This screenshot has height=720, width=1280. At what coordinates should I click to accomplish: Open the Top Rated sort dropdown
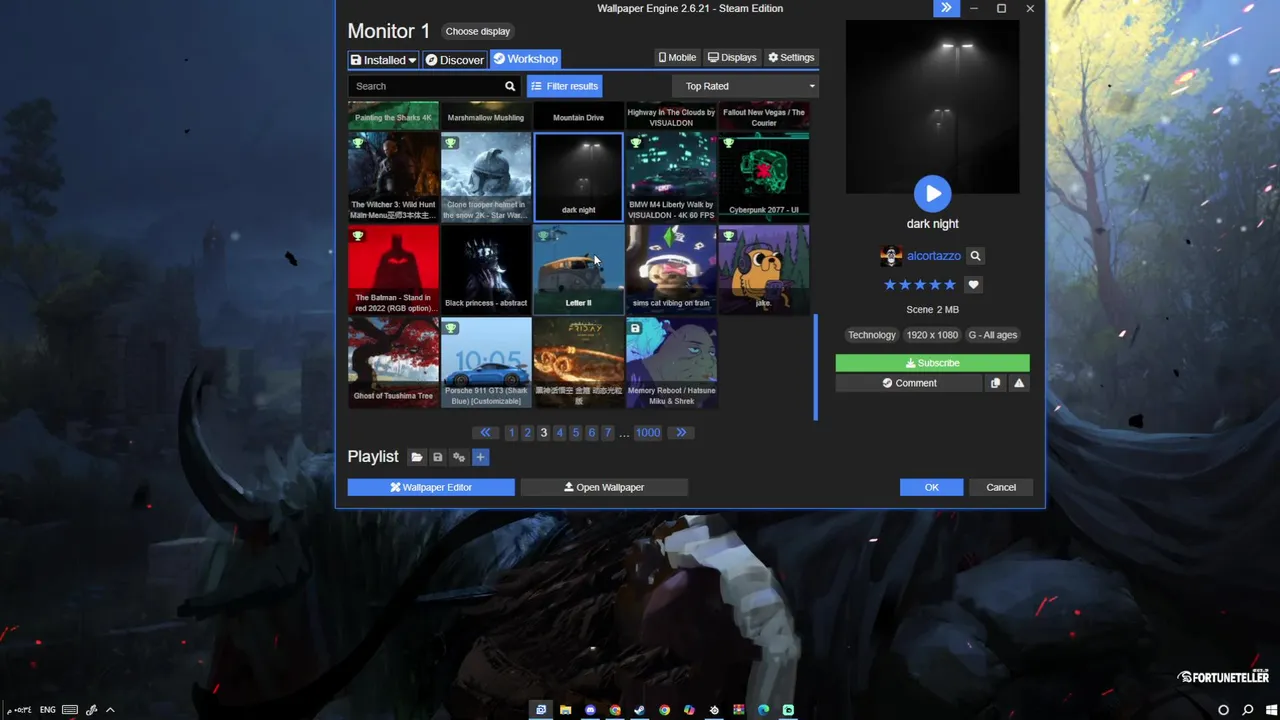coord(744,86)
